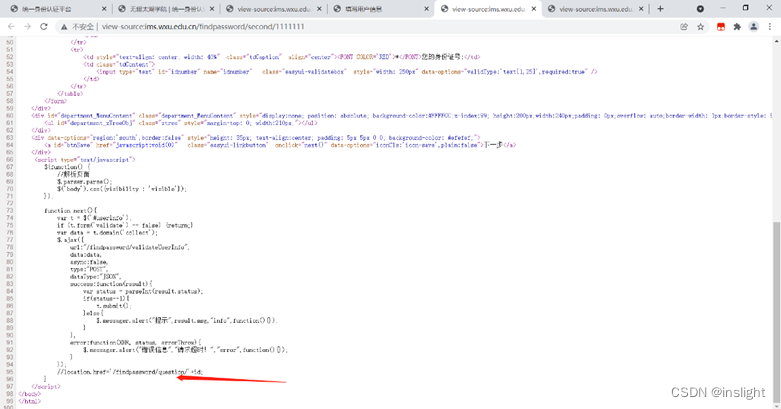Click the closing </body> tag line
781x409 pixels.
tap(29, 394)
